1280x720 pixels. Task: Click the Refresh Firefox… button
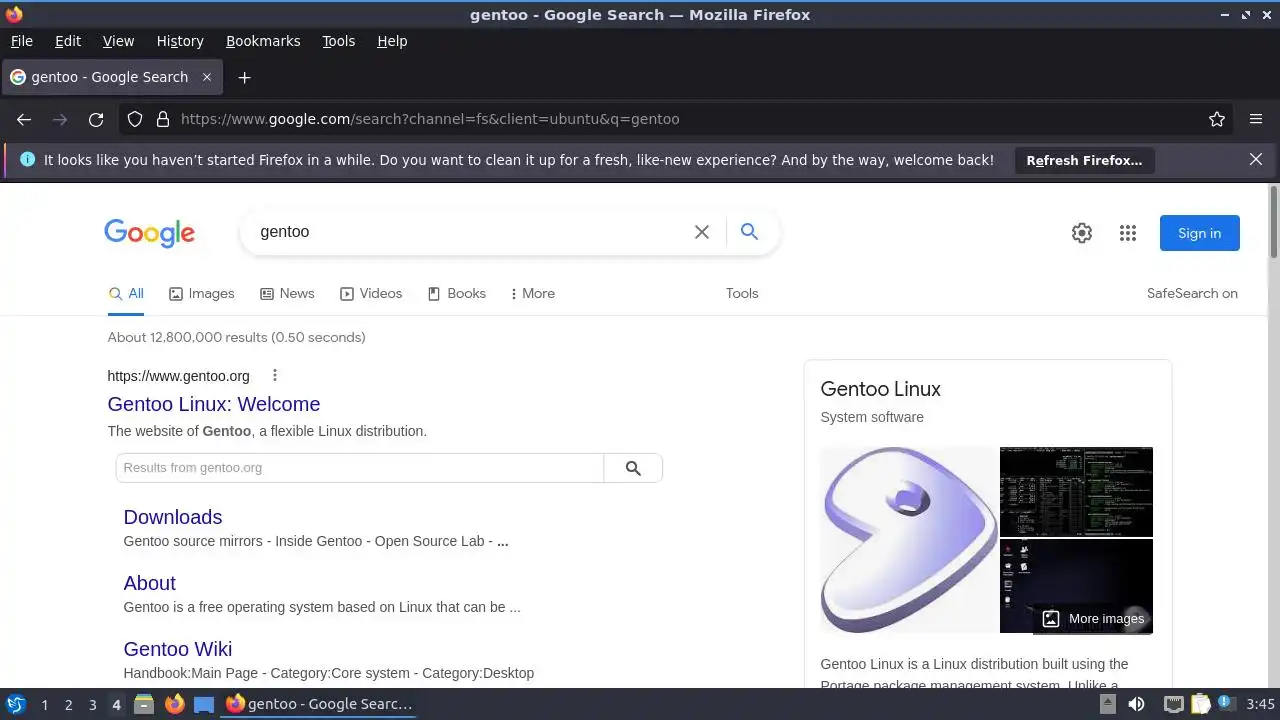coord(1084,160)
